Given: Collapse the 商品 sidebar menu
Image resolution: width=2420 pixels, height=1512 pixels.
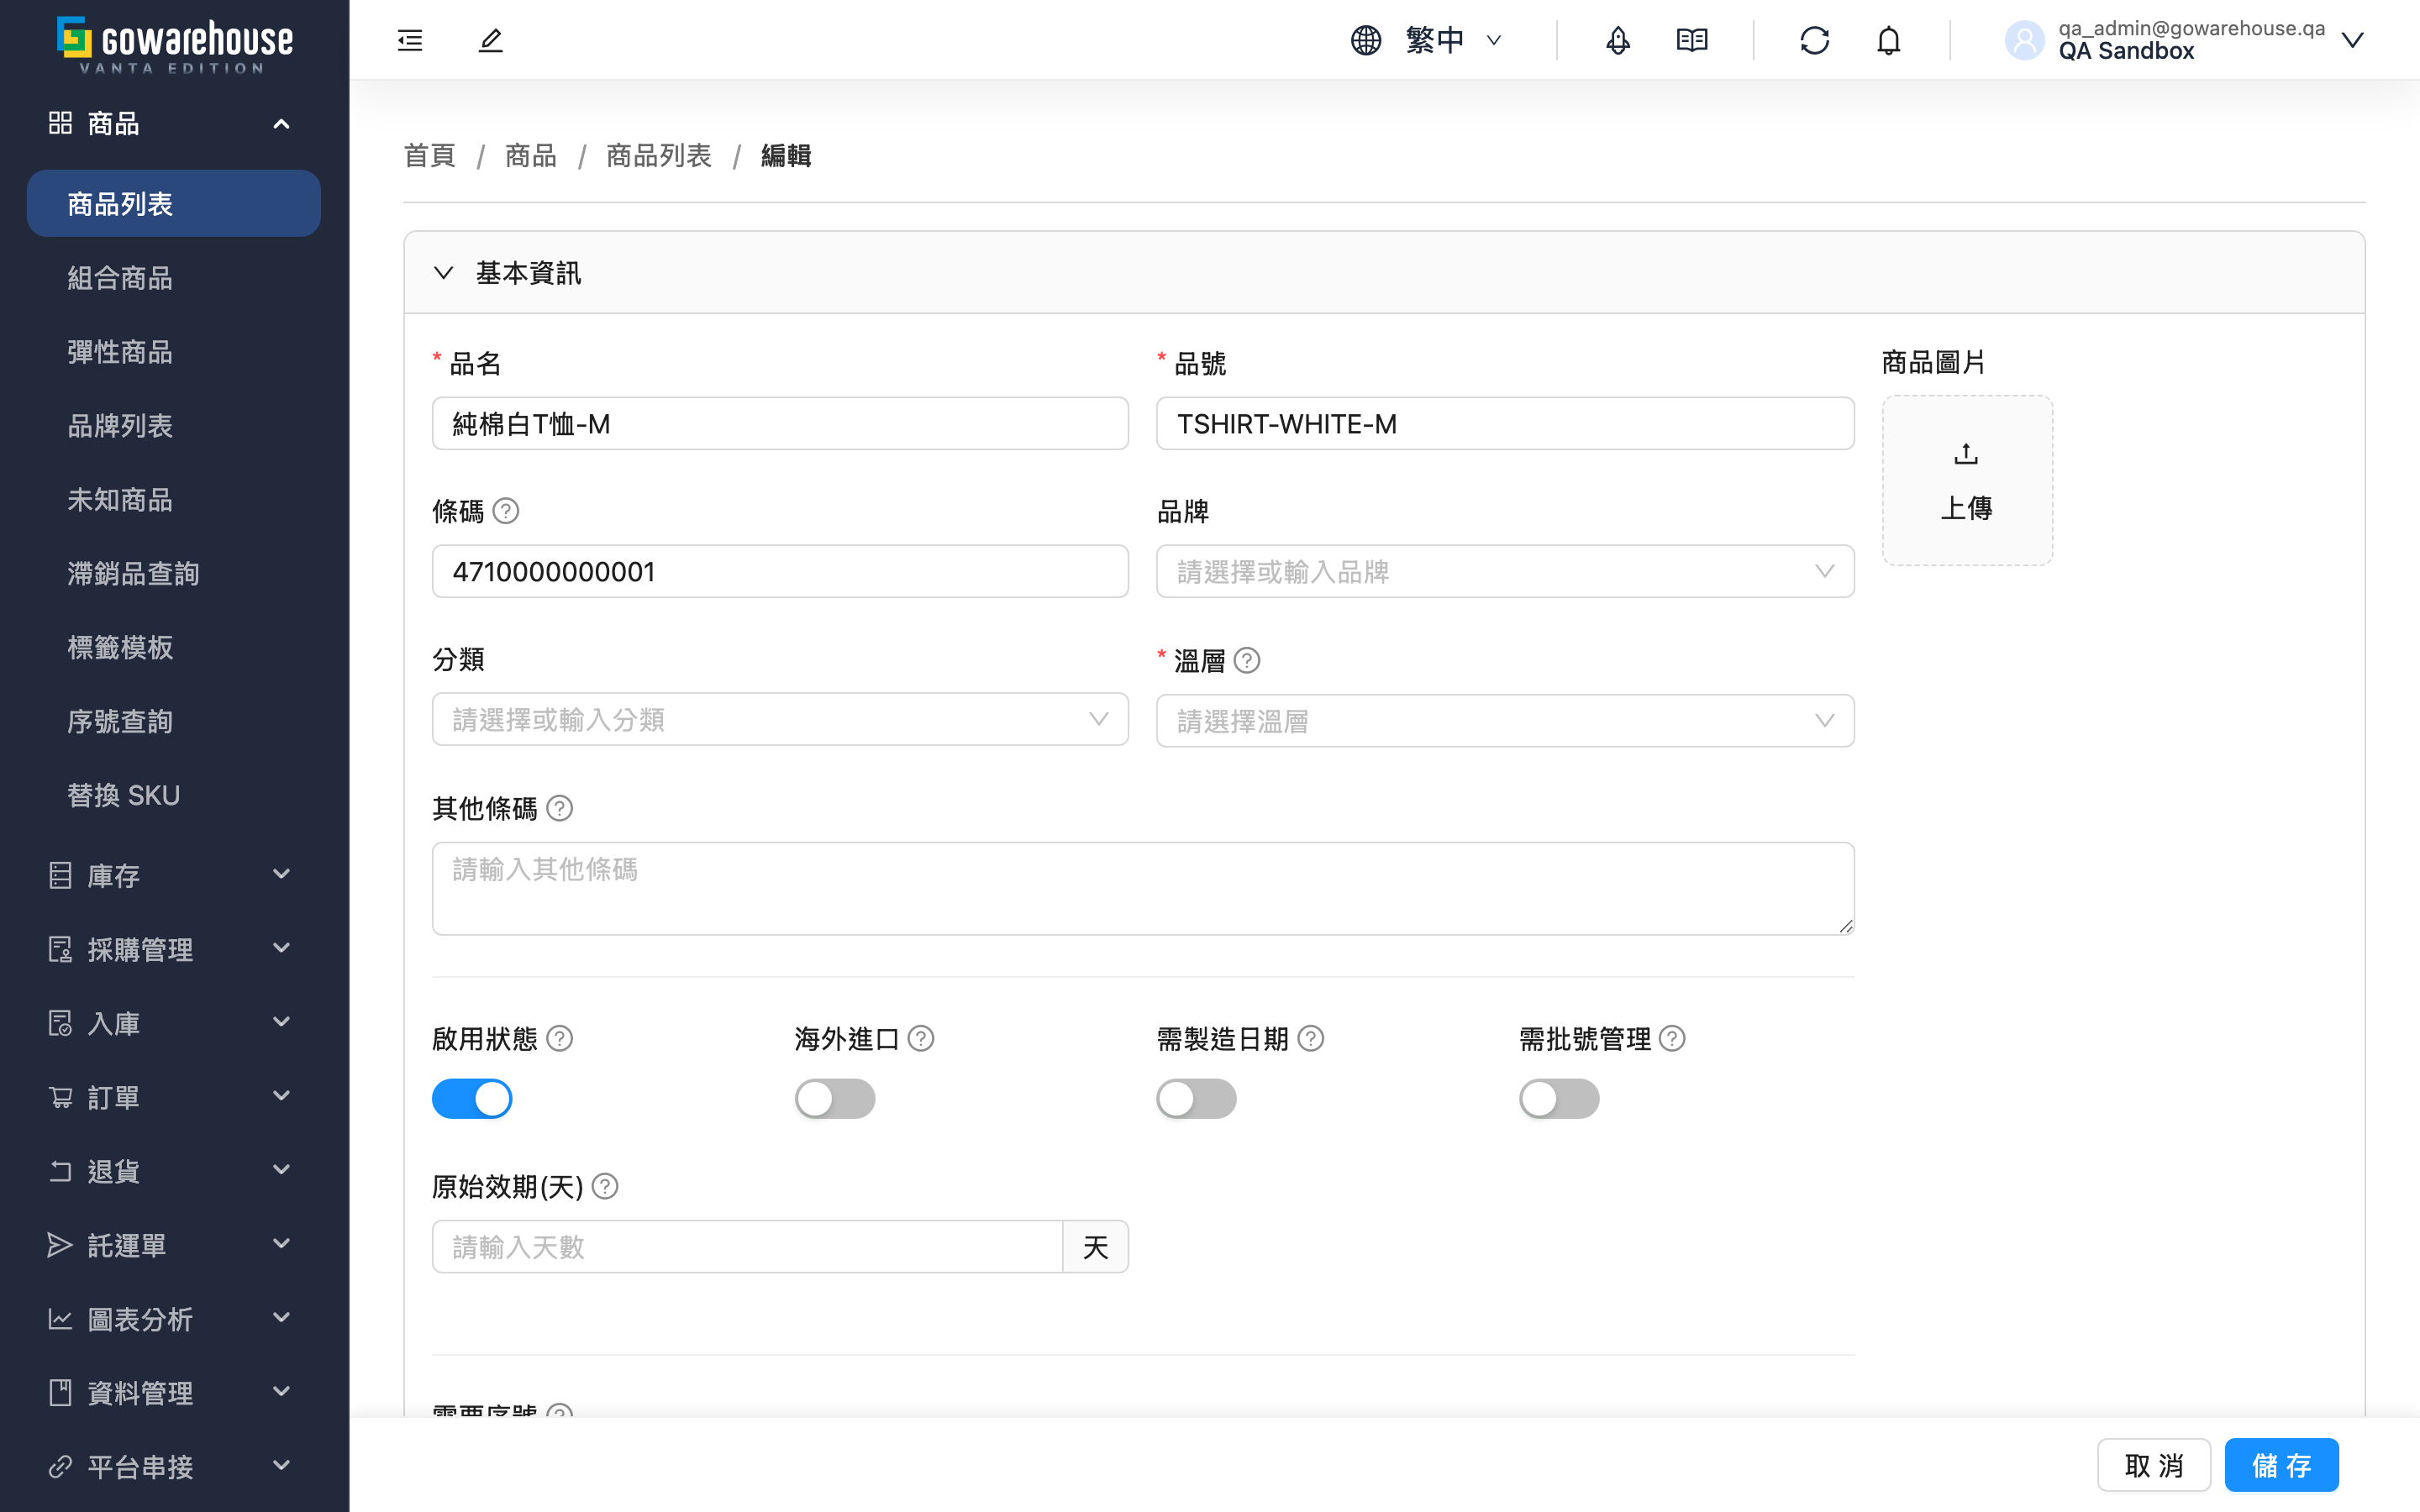Looking at the screenshot, I should 174,123.
